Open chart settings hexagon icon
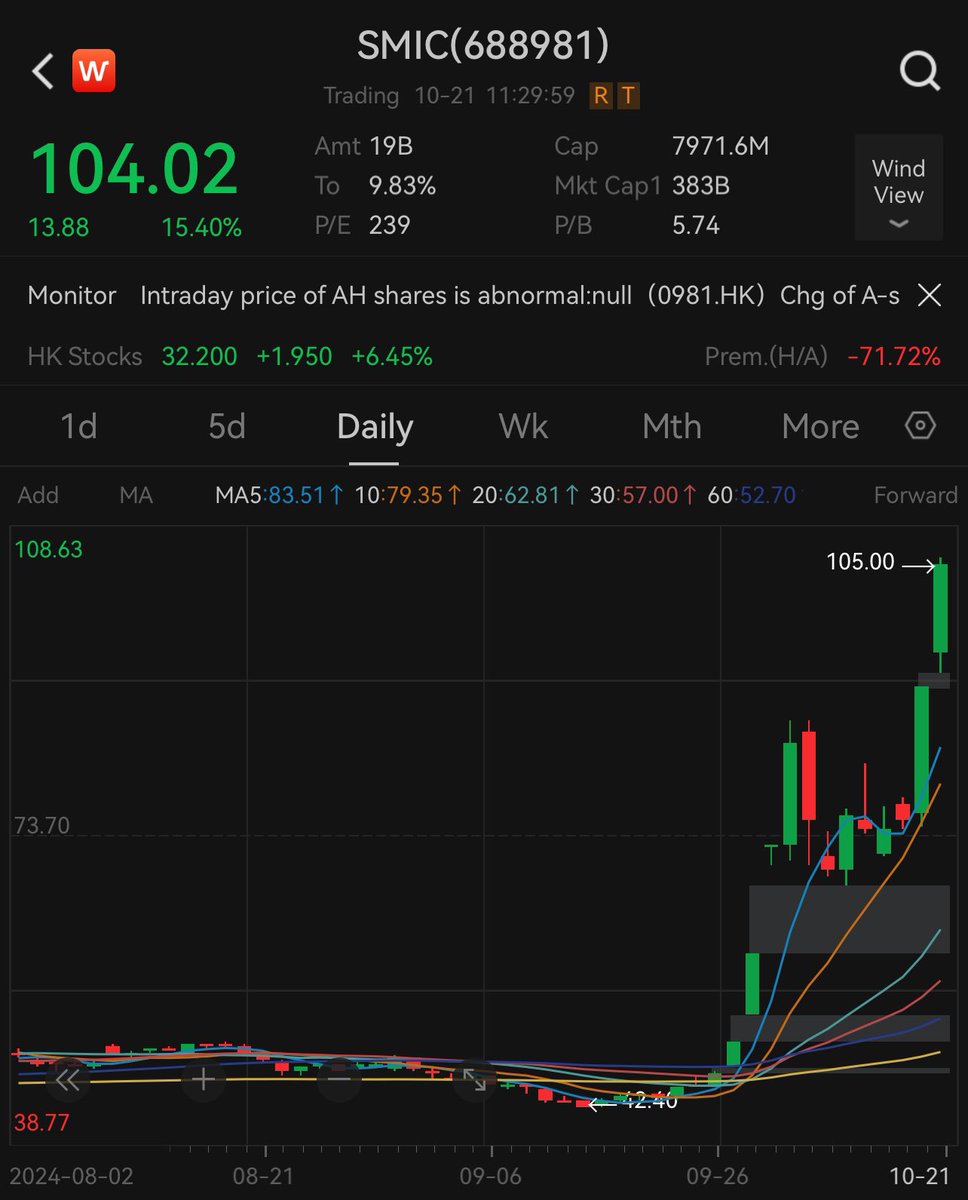968x1200 pixels. point(920,426)
